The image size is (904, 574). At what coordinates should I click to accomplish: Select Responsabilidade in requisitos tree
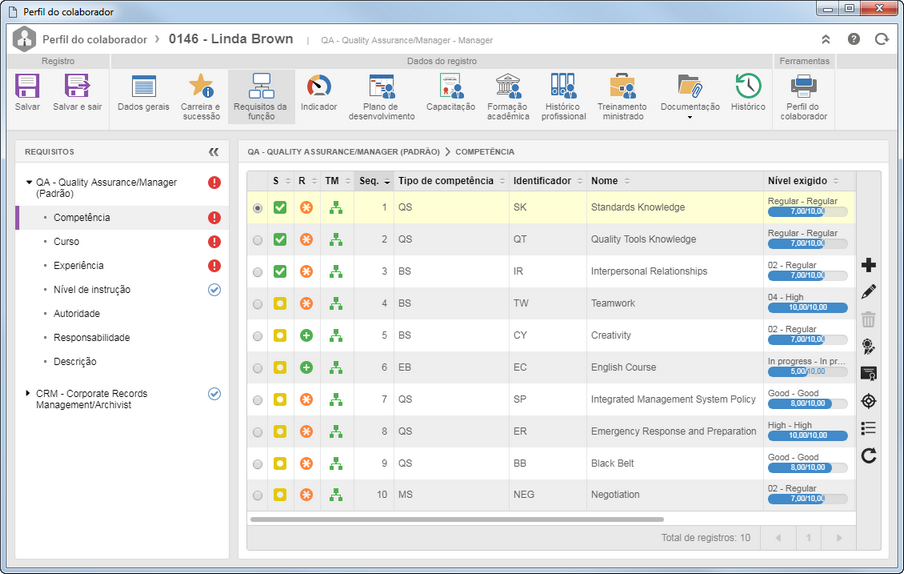point(92,338)
